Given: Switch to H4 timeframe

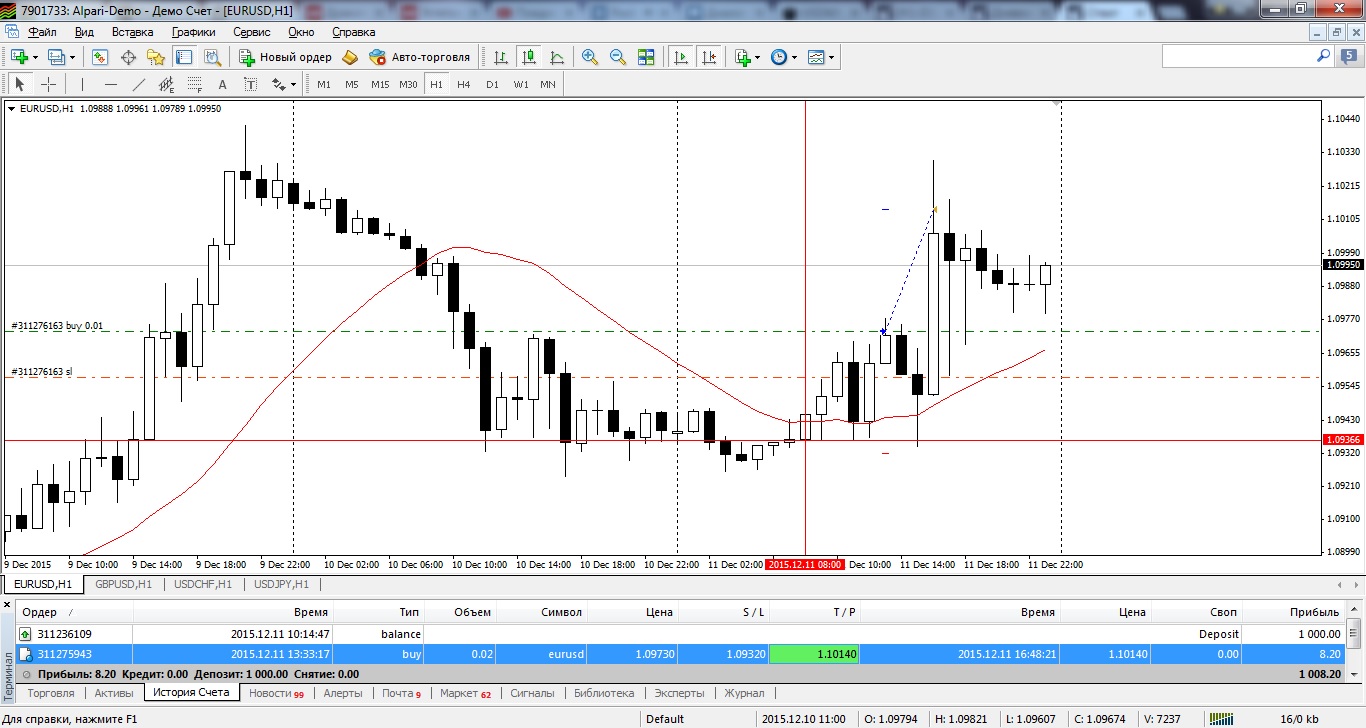Looking at the screenshot, I should pyautogui.click(x=463, y=84).
